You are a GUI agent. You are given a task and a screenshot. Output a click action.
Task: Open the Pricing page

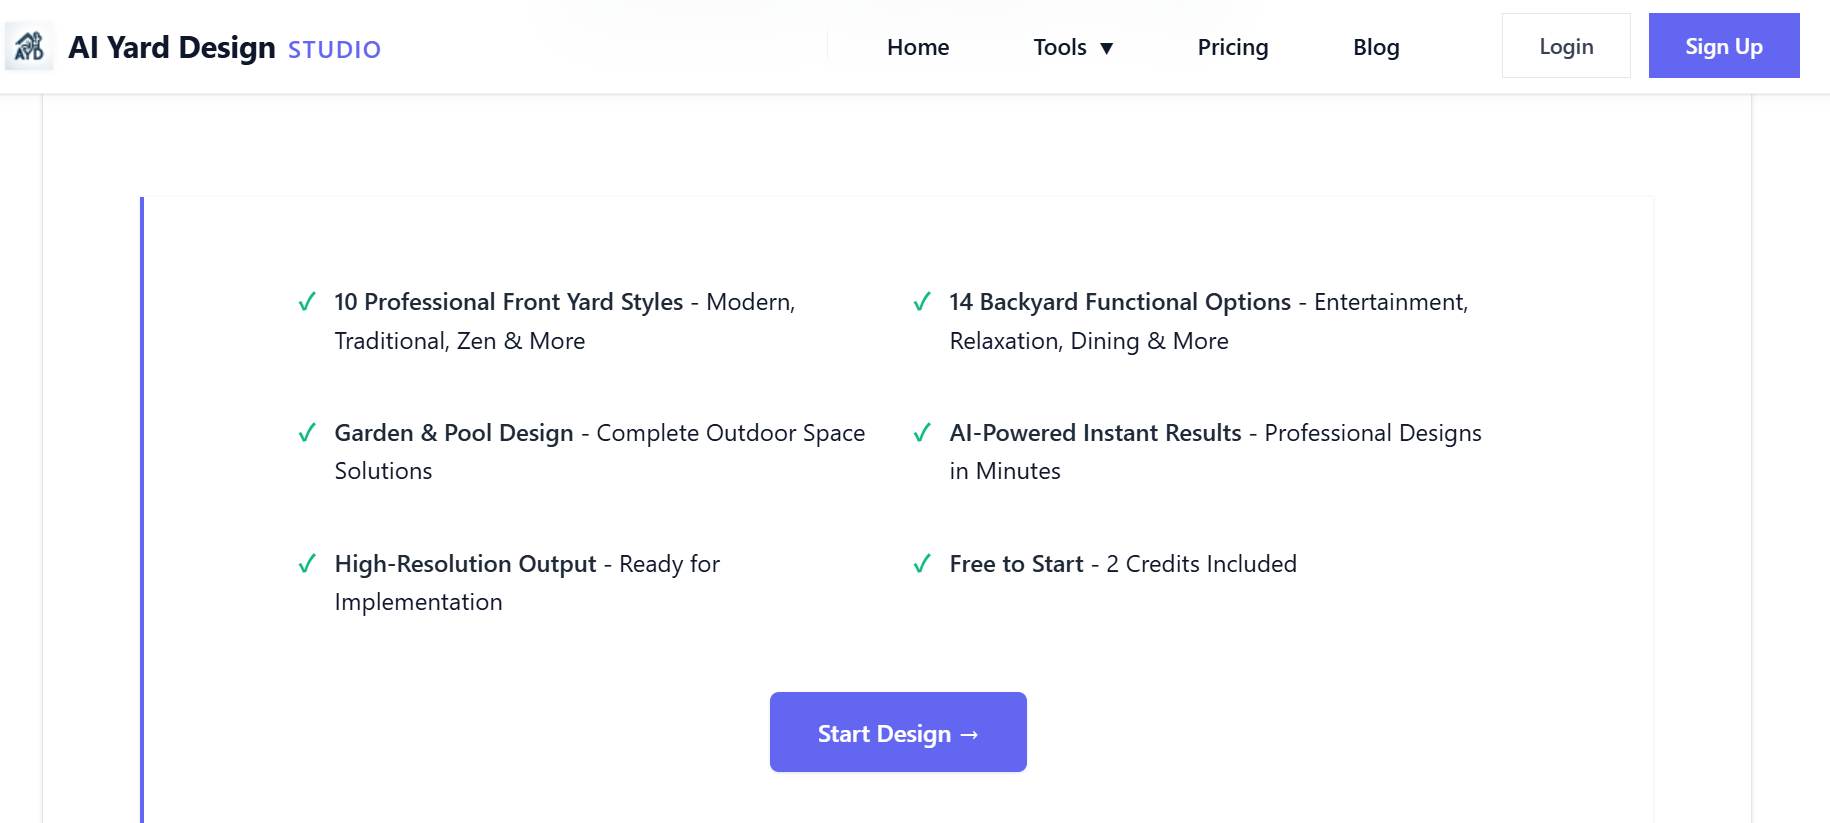[1232, 47]
